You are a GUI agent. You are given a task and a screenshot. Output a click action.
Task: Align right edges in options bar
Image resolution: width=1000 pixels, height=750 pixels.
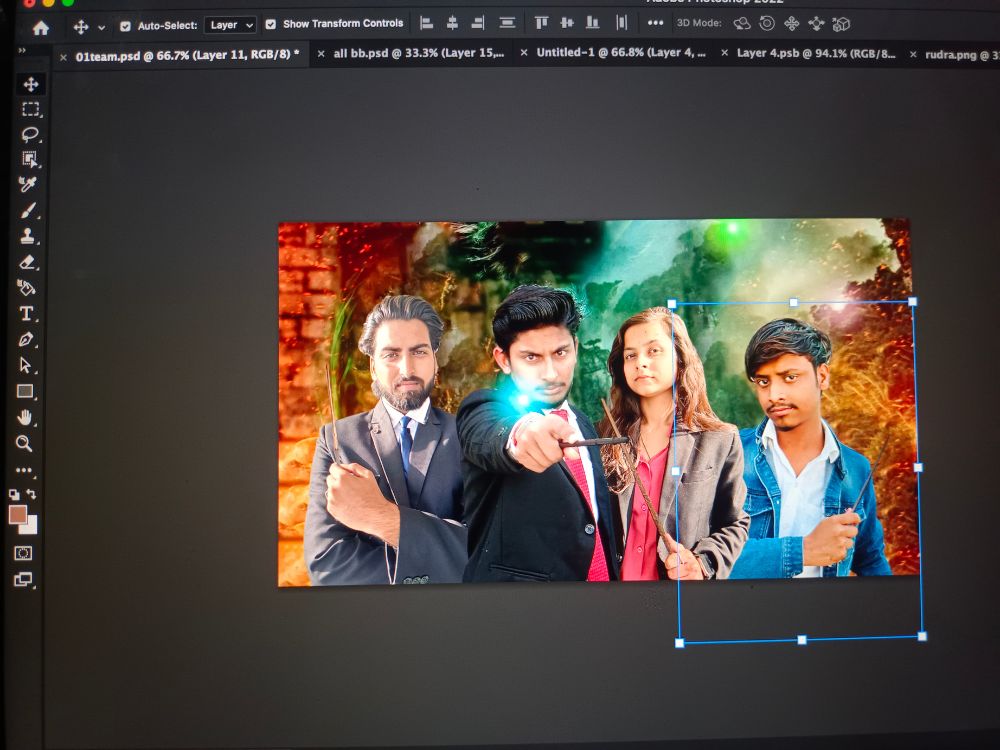point(478,24)
